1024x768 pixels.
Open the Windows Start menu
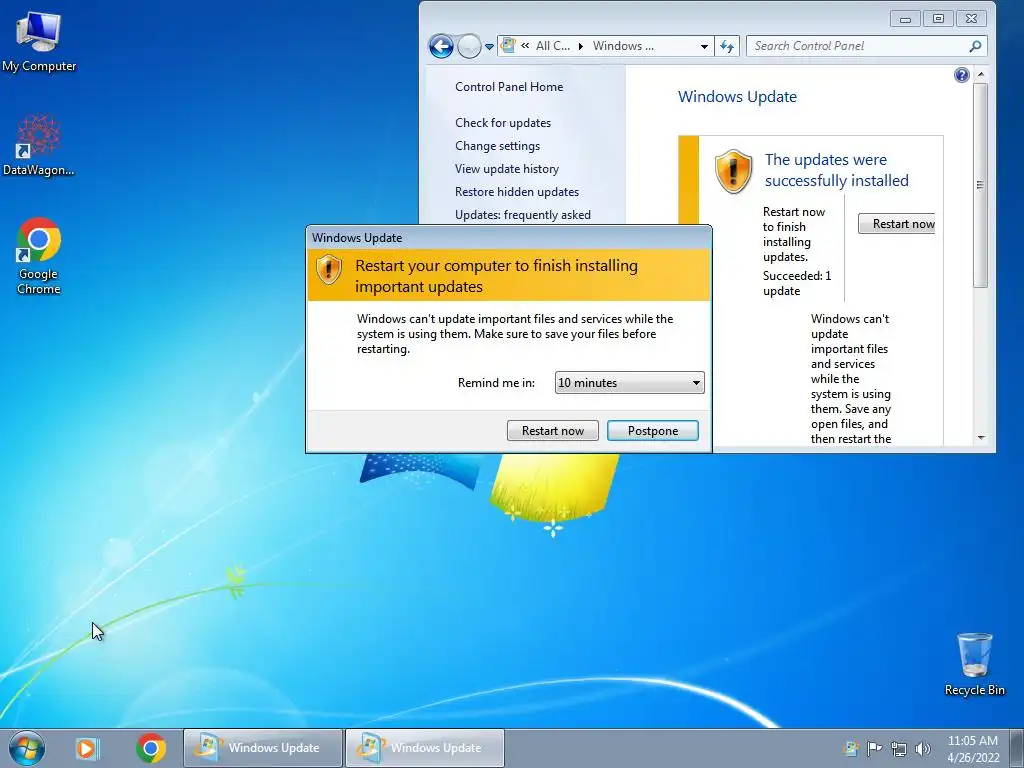27,748
